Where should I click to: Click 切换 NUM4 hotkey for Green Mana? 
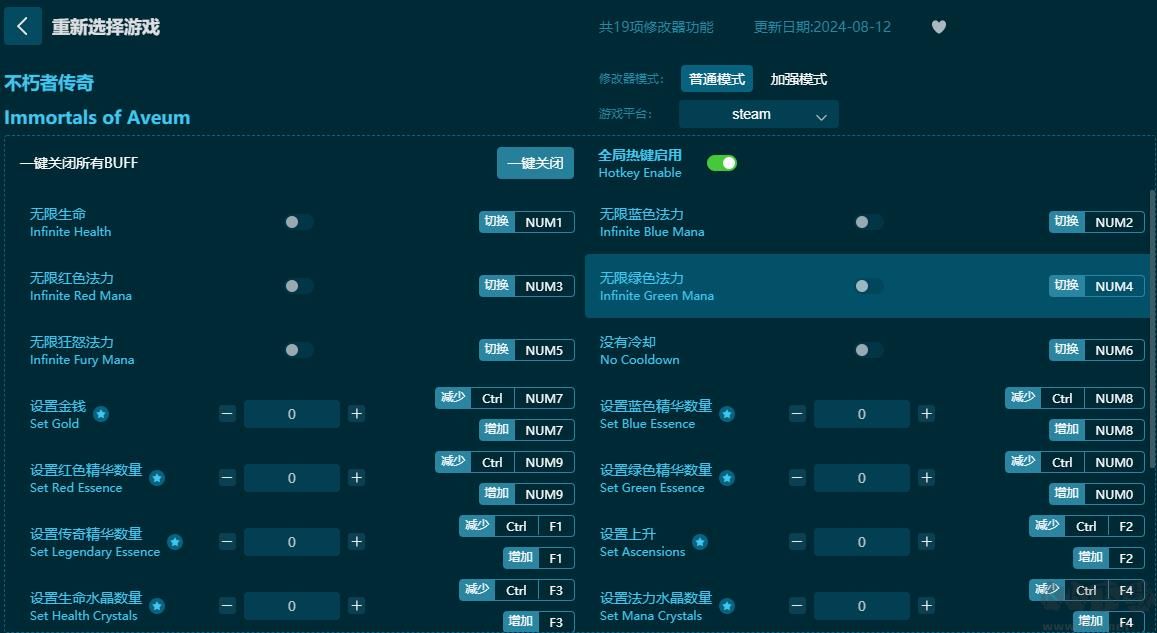(1096, 286)
